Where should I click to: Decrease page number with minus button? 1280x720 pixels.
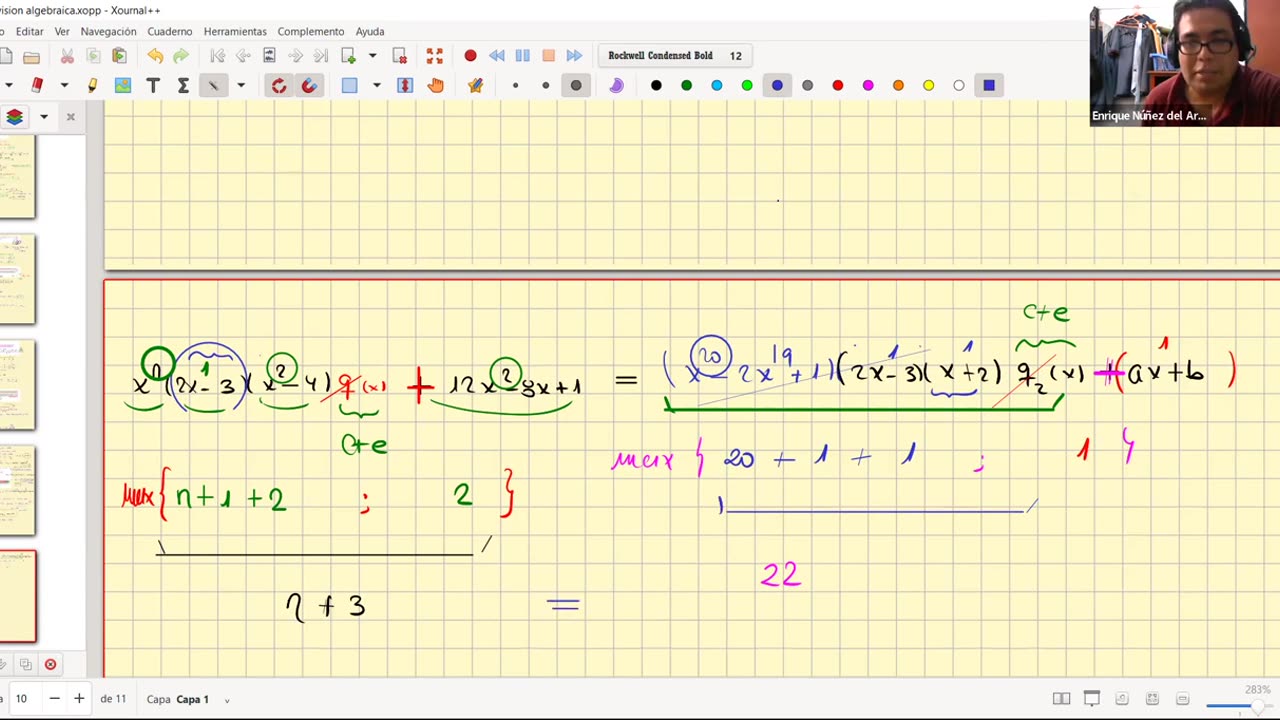[x=55, y=699]
